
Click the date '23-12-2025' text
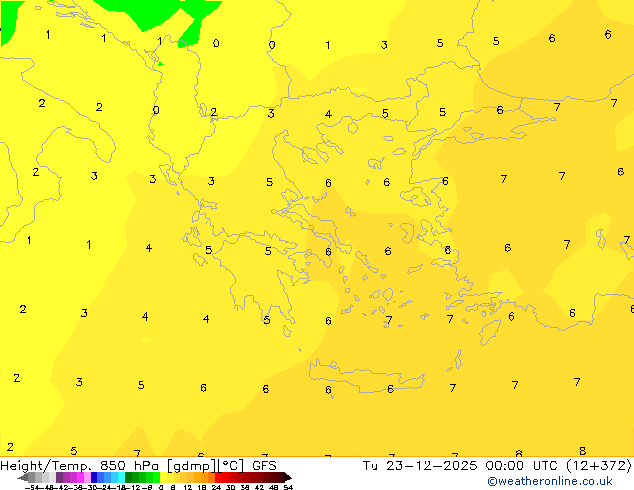(x=431, y=466)
